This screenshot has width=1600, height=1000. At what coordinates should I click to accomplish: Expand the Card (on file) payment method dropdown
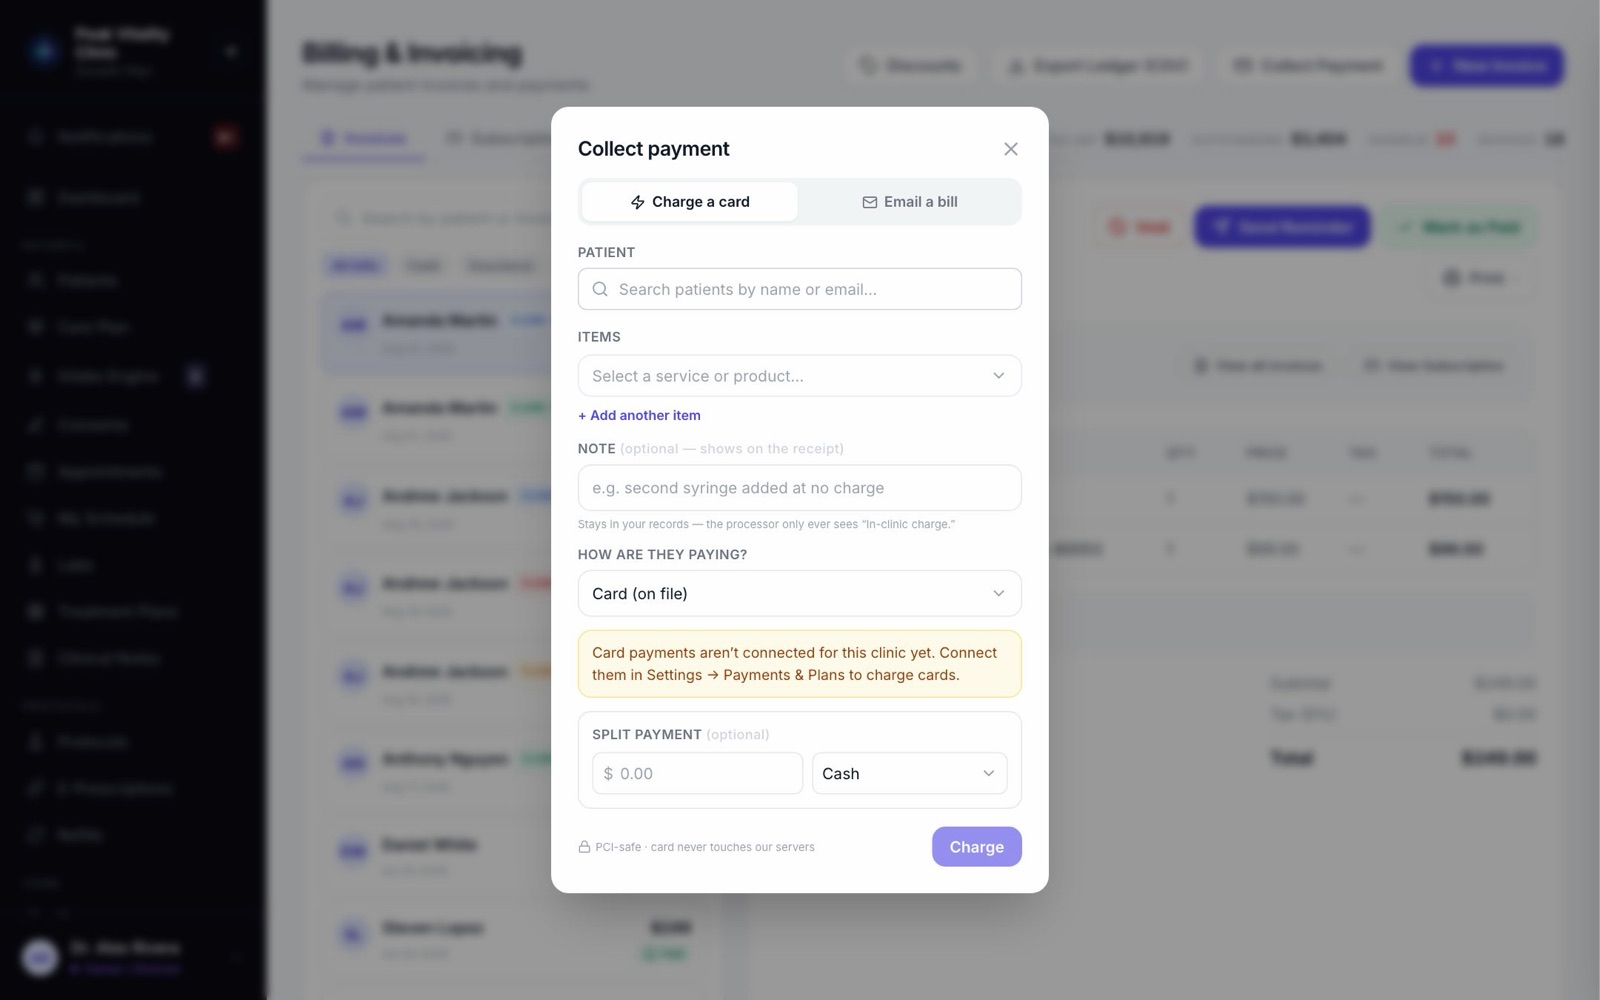pos(800,594)
